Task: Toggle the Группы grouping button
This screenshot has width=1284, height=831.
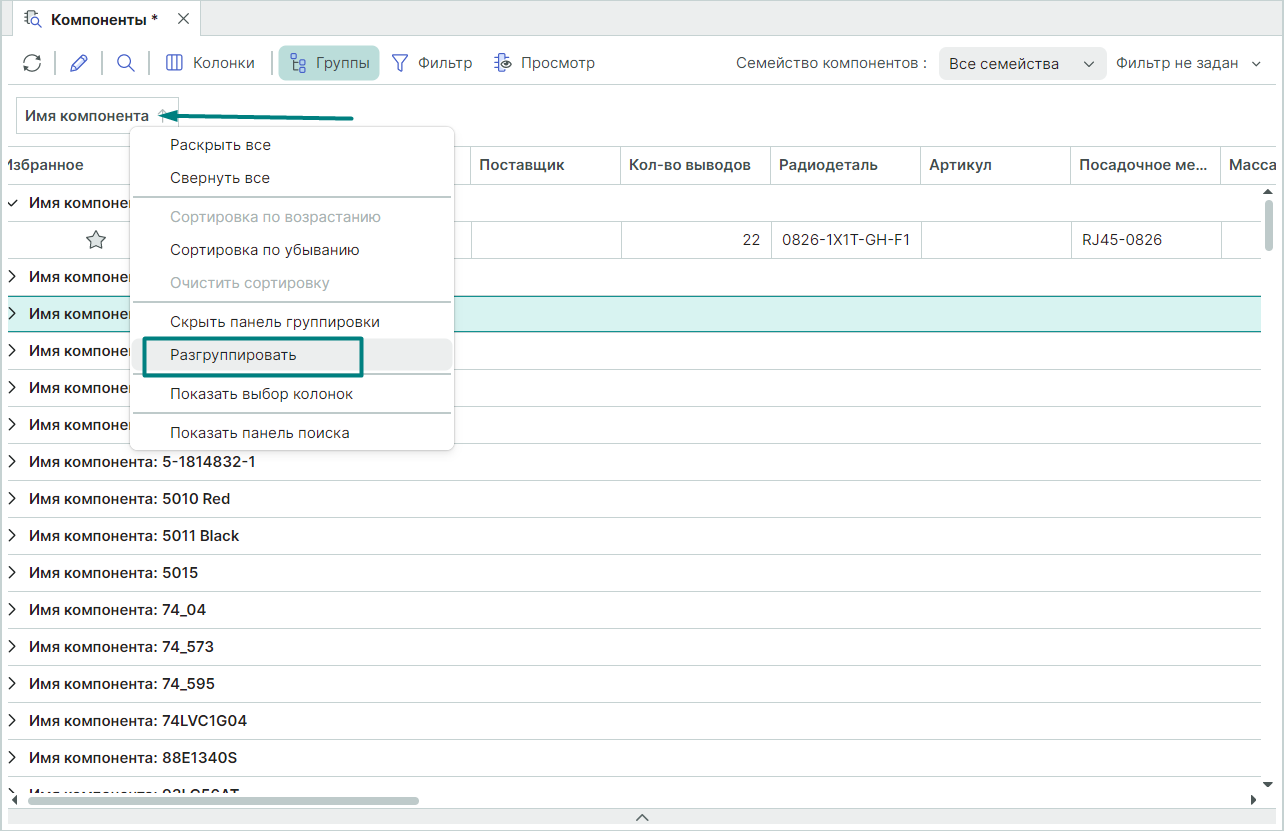Action: (329, 63)
